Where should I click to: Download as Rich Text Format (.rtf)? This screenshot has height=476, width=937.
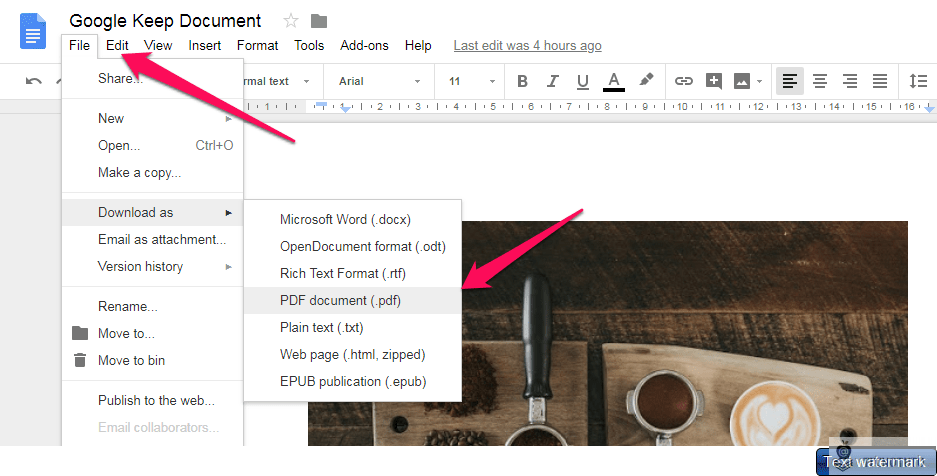click(x=353, y=273)
